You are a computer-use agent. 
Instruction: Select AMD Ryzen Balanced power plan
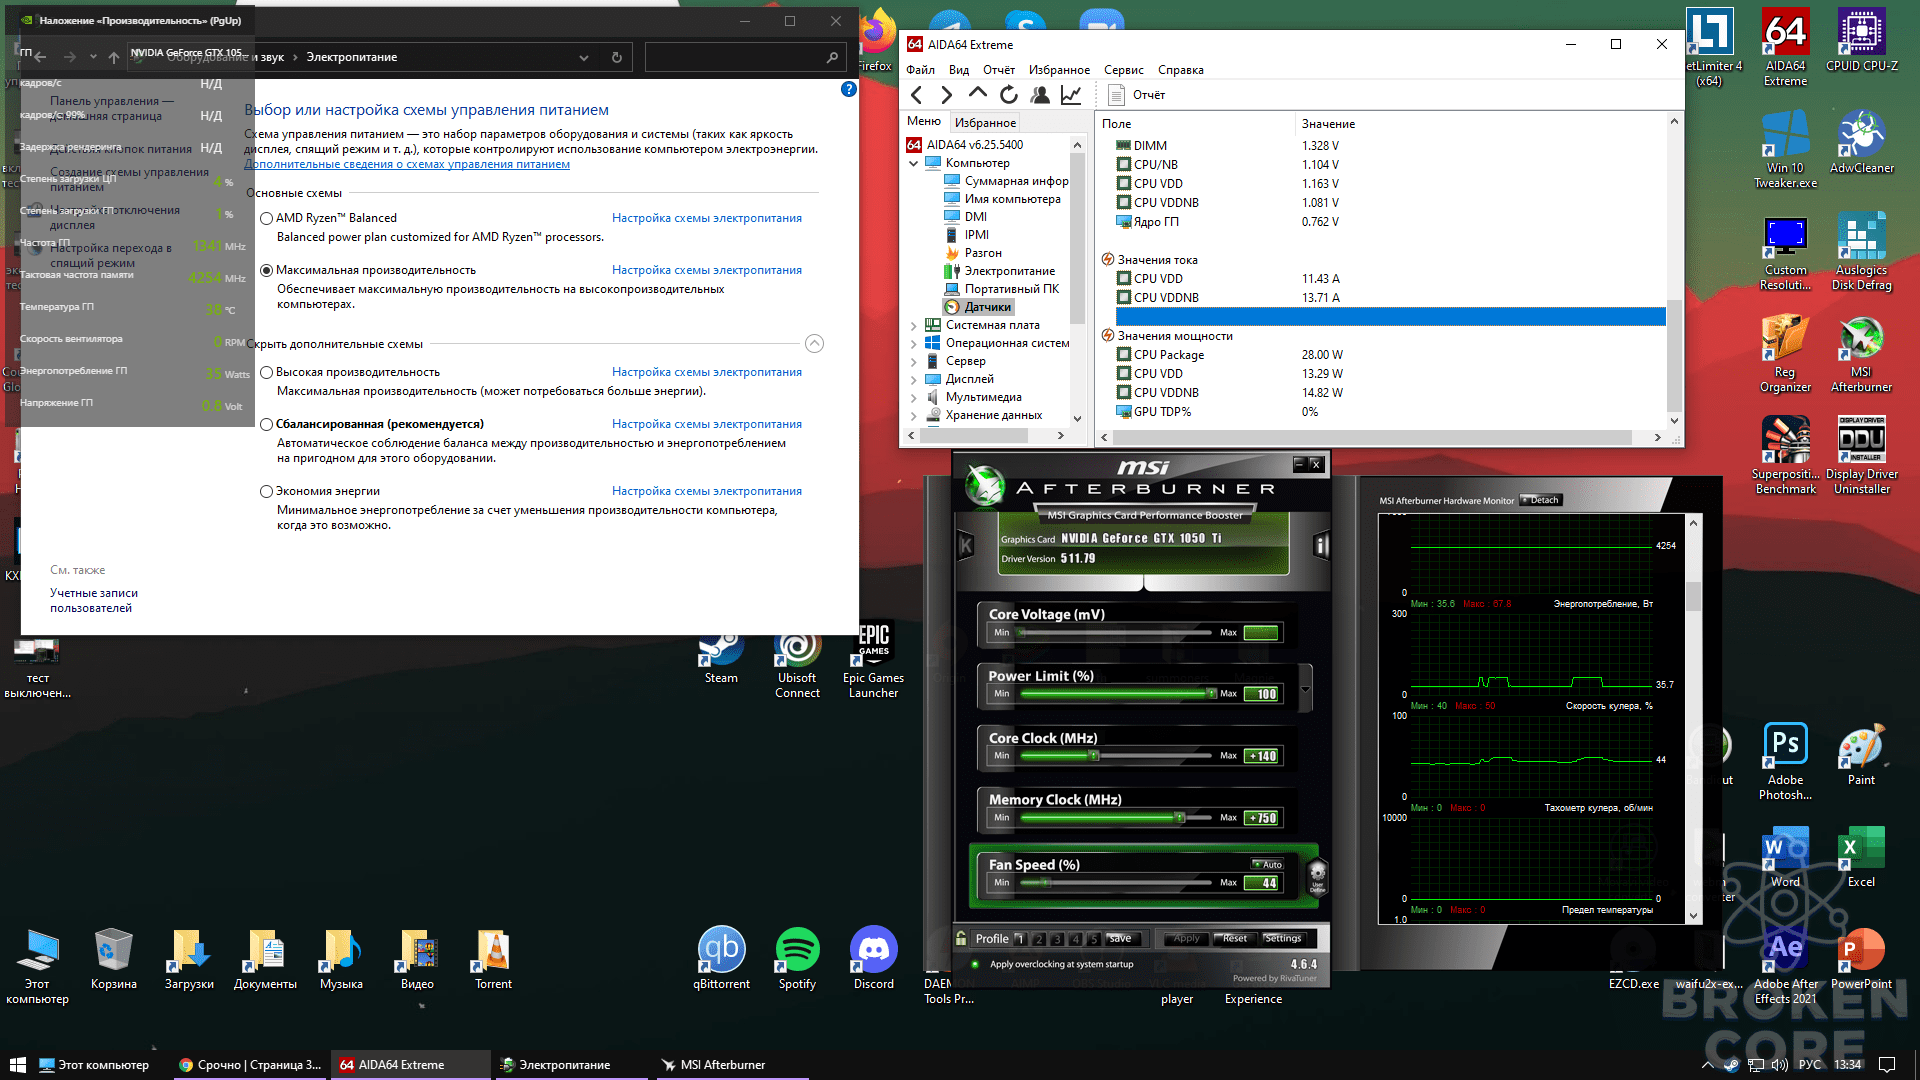(266, 218)
